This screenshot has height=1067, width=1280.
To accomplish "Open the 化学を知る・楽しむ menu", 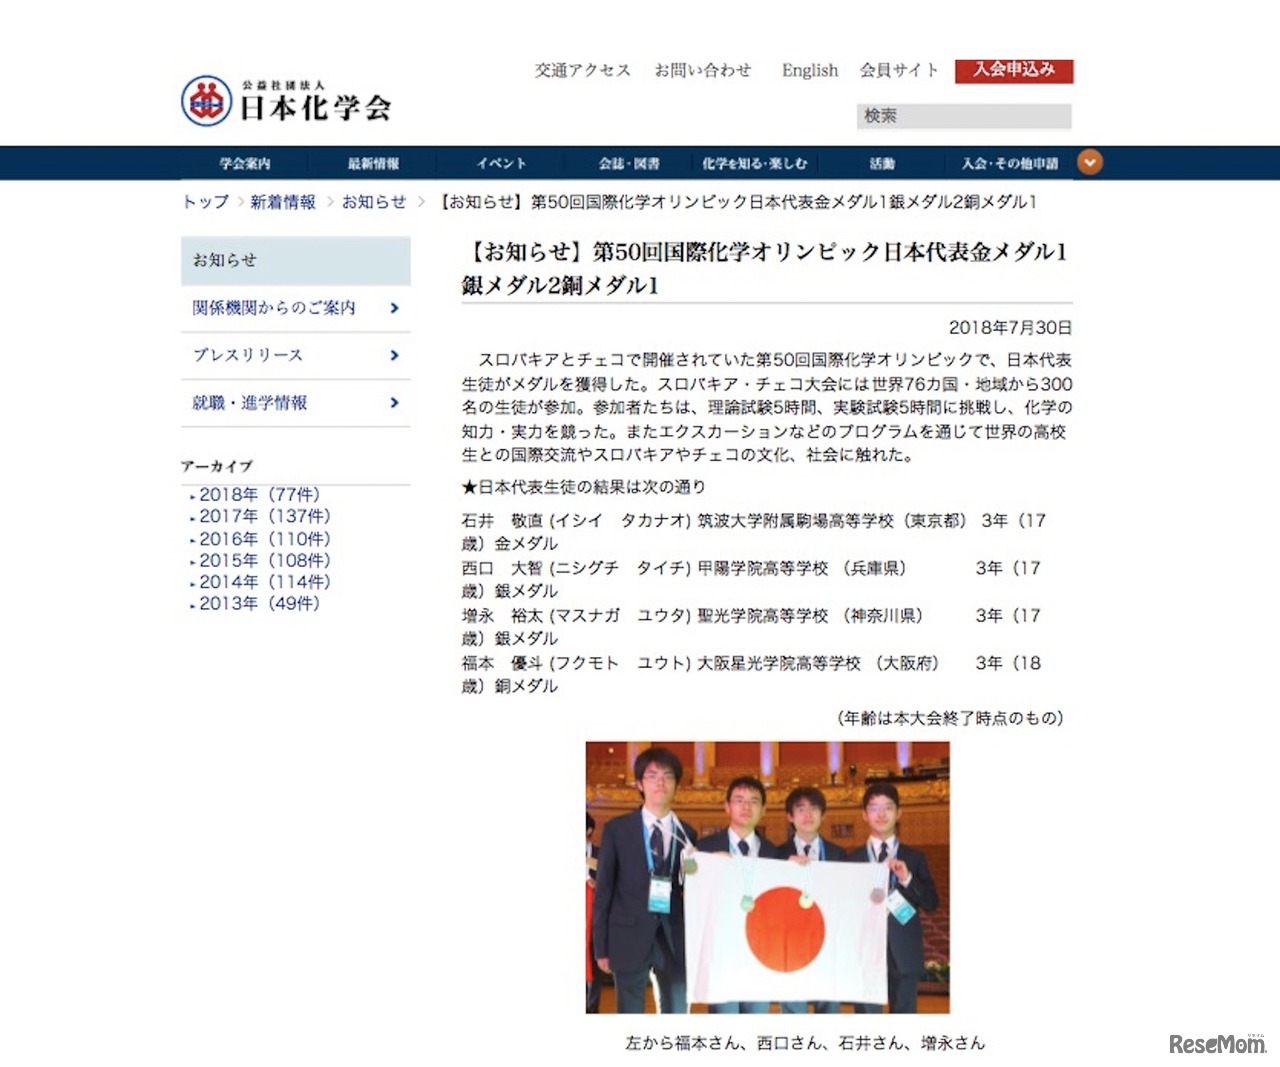I will pyautogui.click(x=754, y=163).
